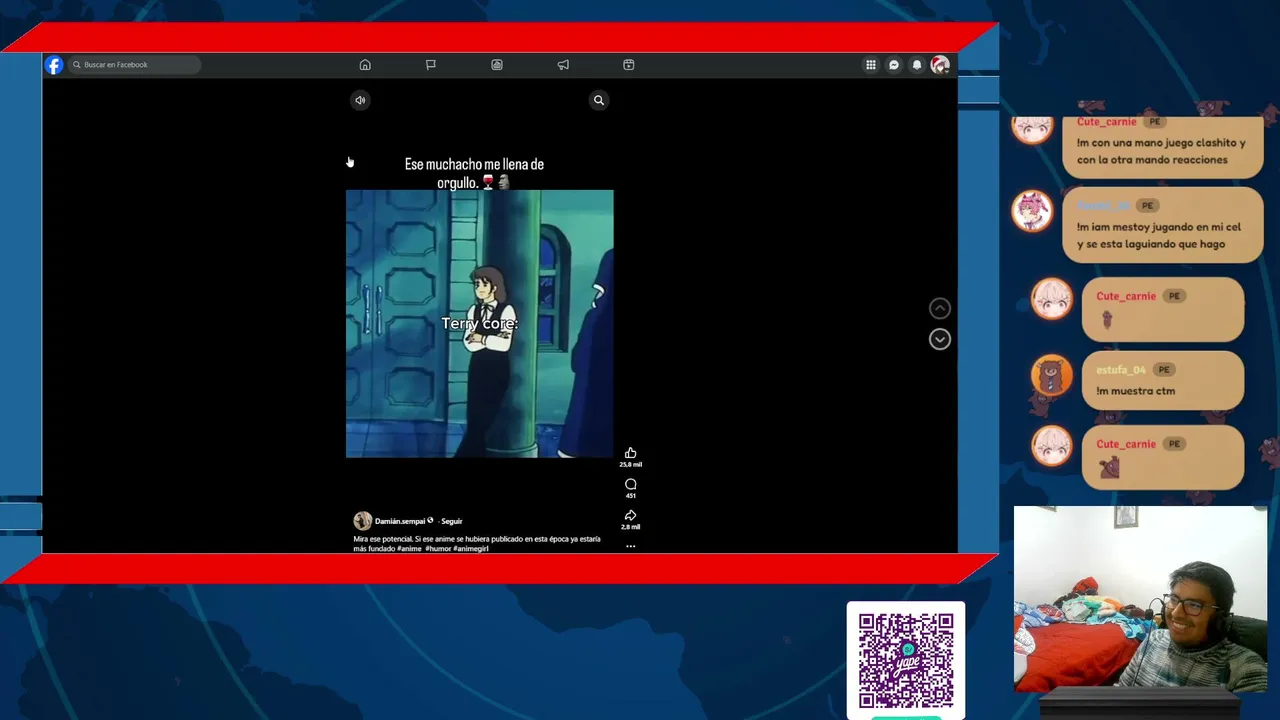
Task: Click the pink-haired avatar in the chat
Action: click(1032, 211)
